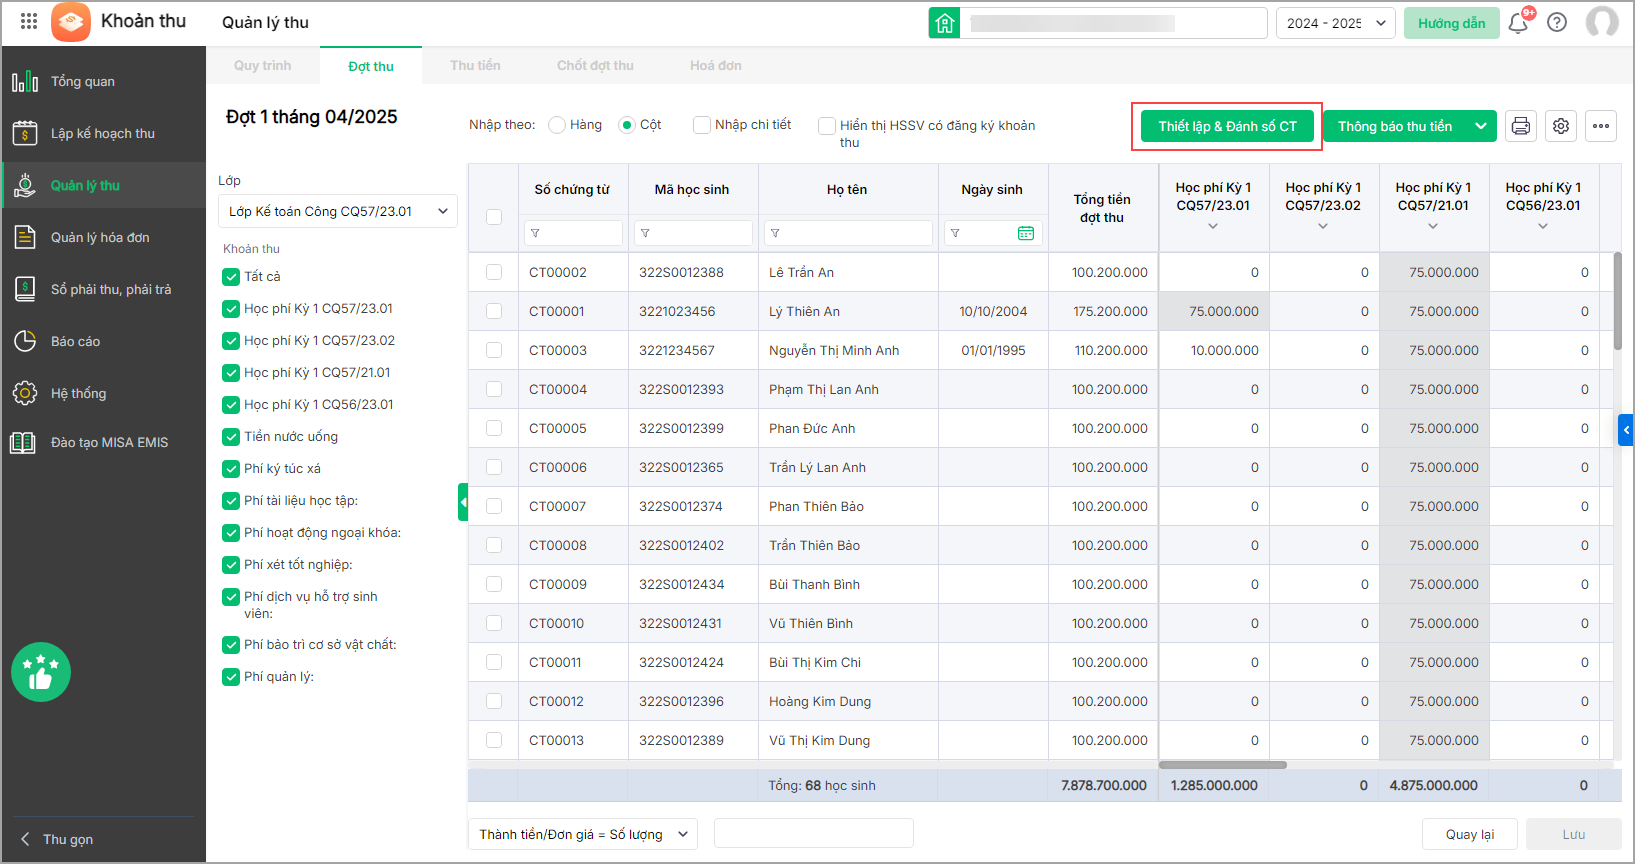Check Hiển thị HSSV có đăng ký khoản thu
Screen dimensions: 1635x864
click(x=827, y=126)
